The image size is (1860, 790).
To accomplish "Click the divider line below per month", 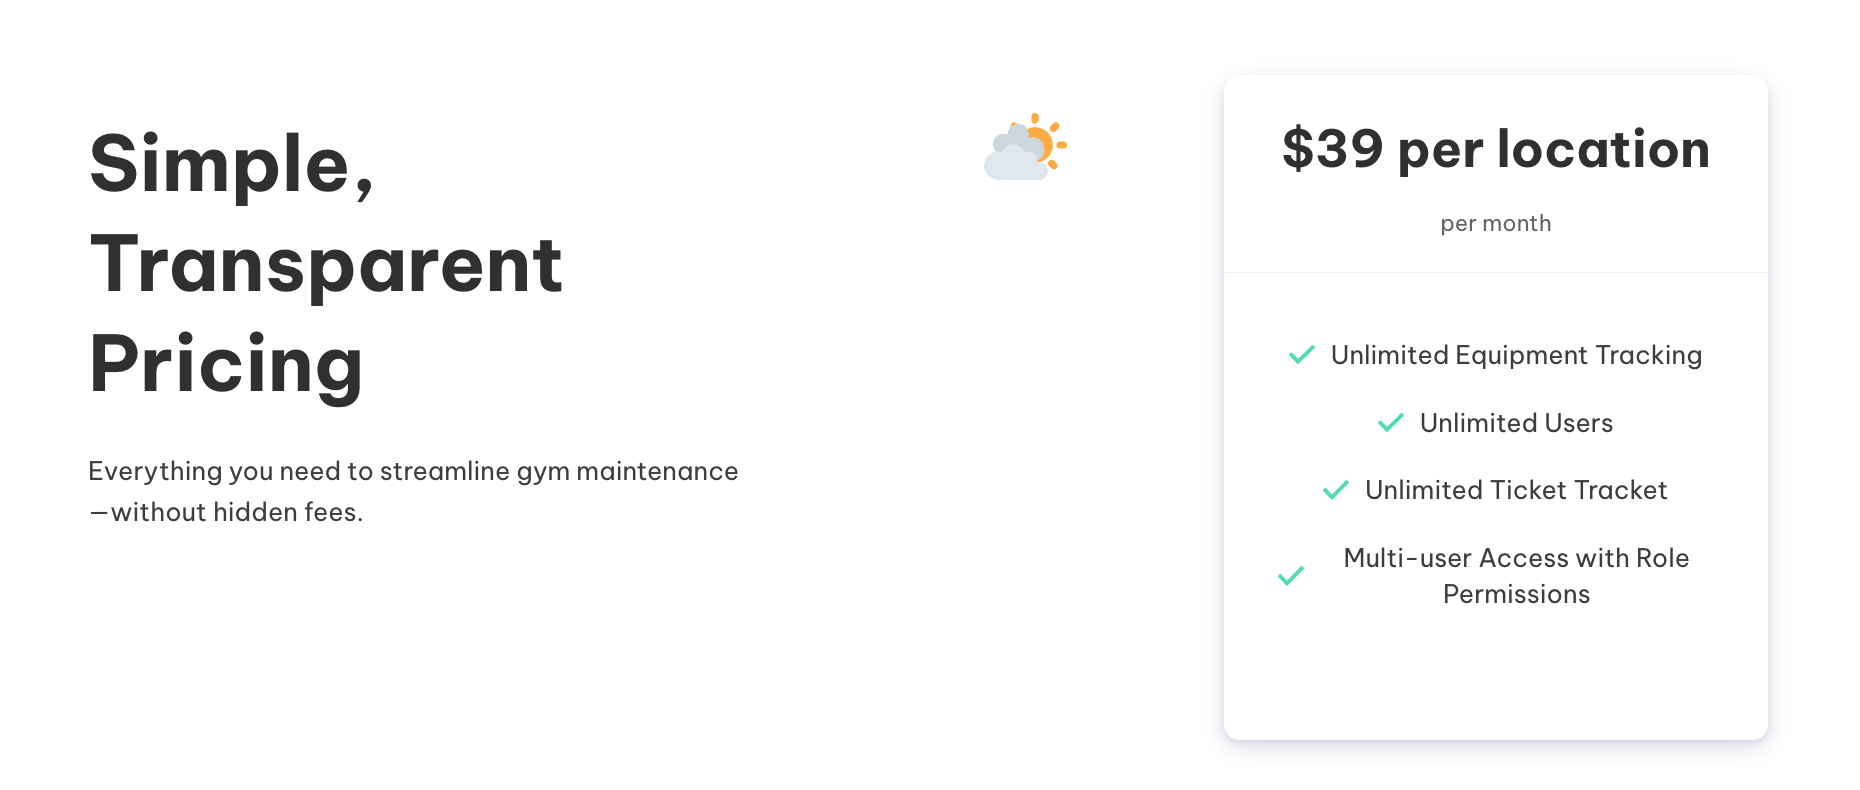I will point(1495,272).
